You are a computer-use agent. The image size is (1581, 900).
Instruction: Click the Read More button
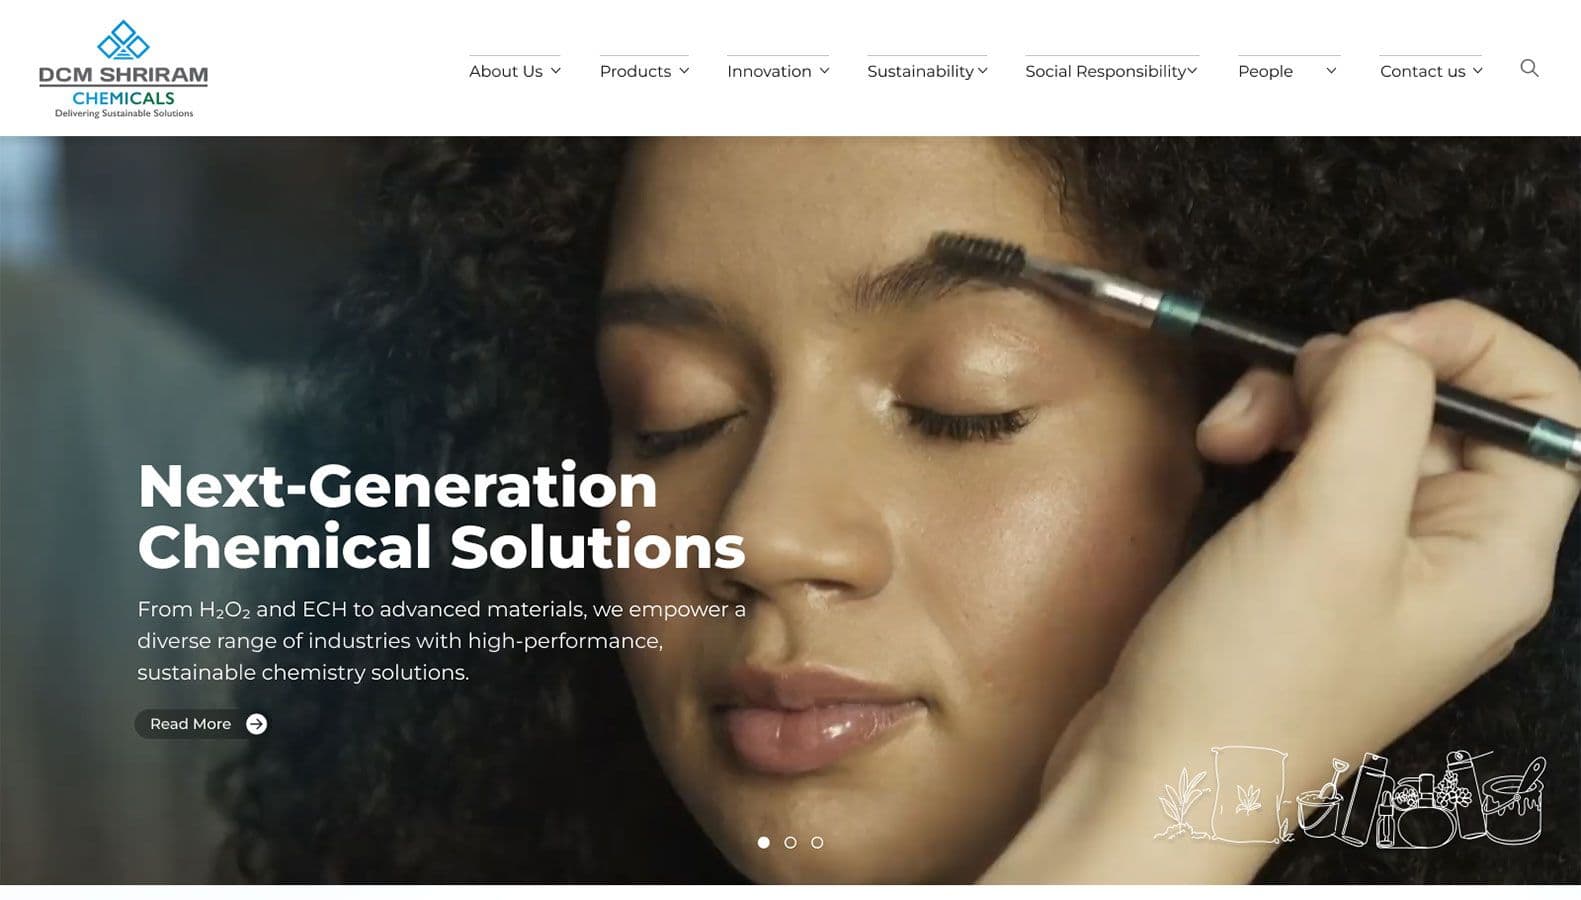tap(202, 724)
